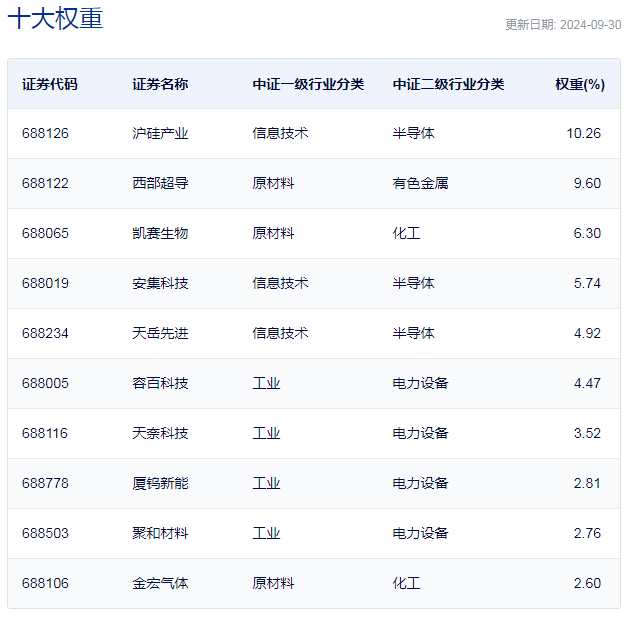This screenshot has width=628, height=620.
Task: Select security name 金宏气体
Action: [160, 584]
